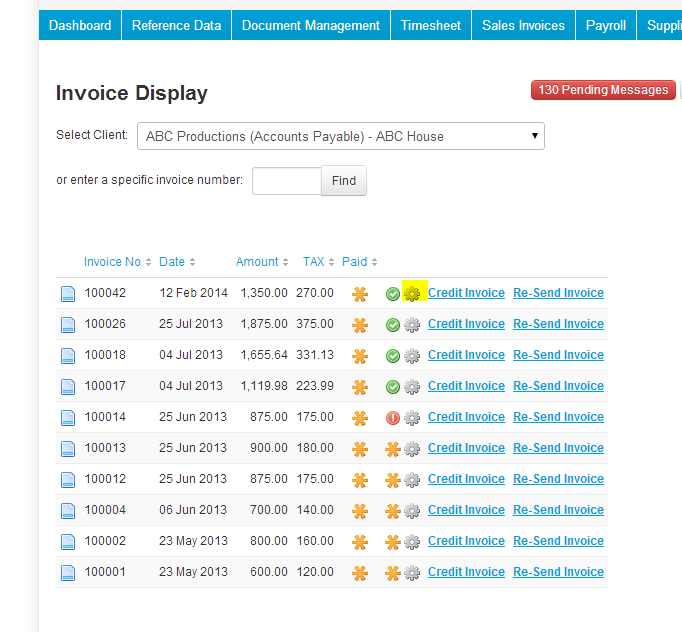This screenshot has height=632, width=682.
Task: Click Re-Send Invoice for invoice 100042
Action: tap(558, 293)
